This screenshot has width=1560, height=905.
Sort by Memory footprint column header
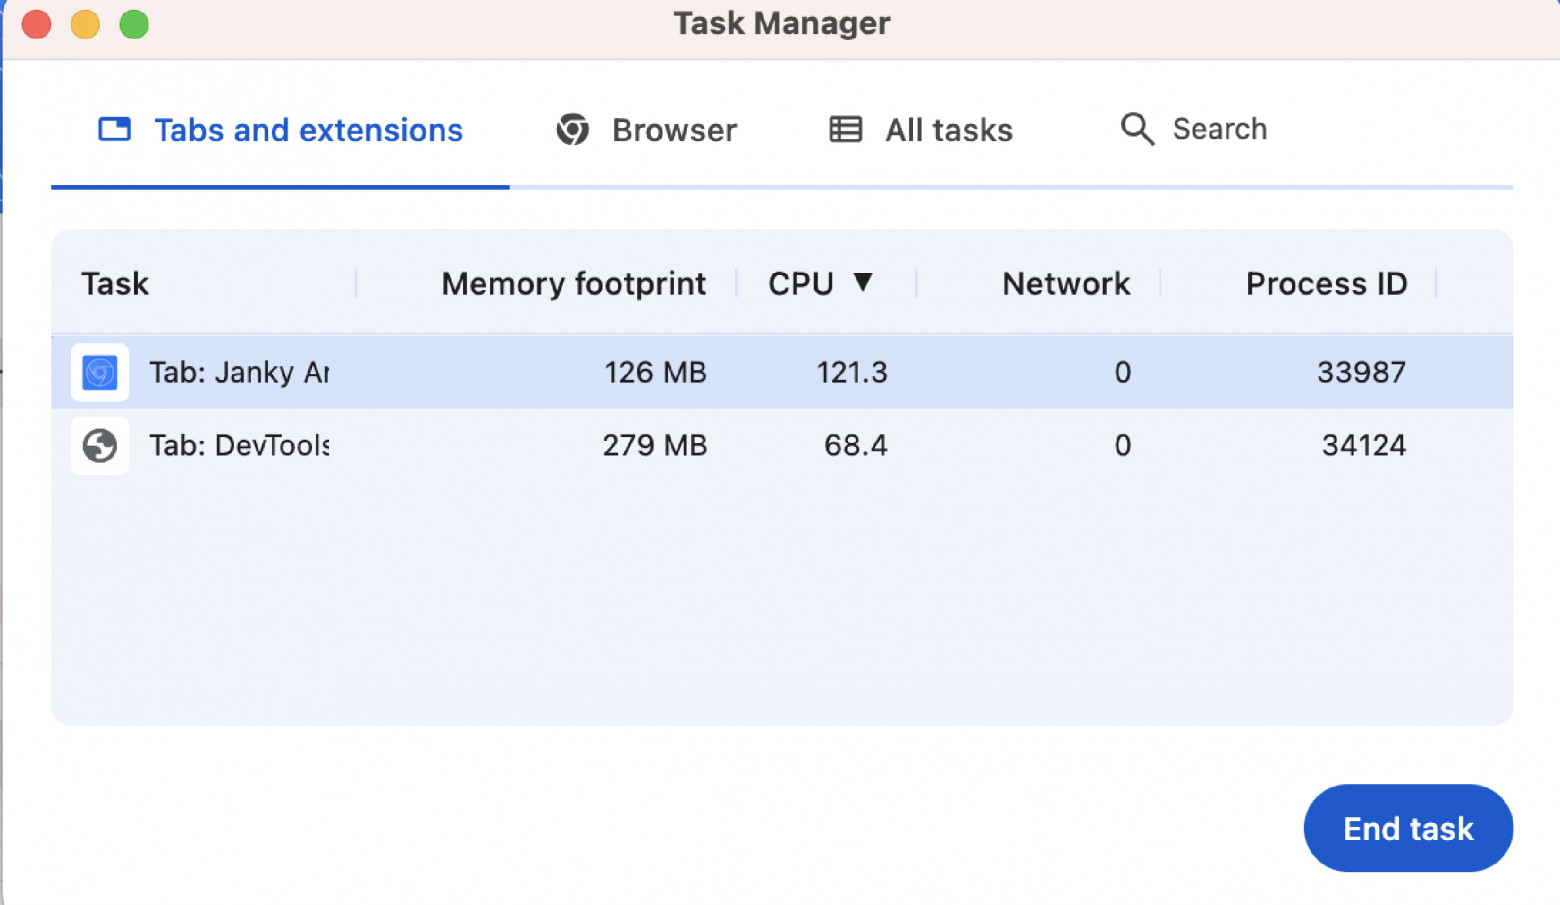click(x=573, y=284)
